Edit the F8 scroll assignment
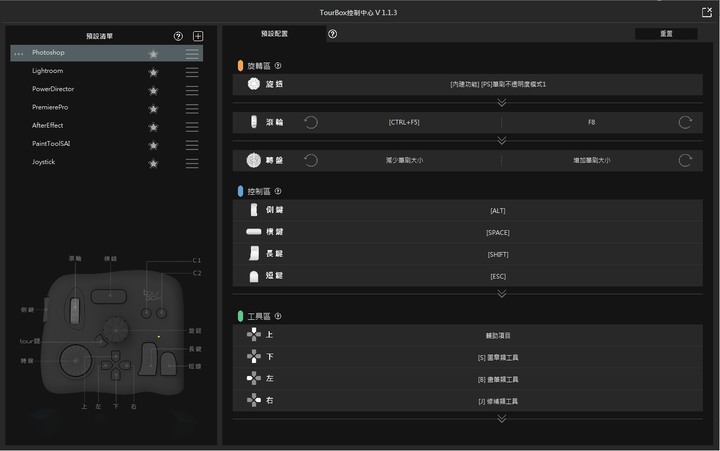 pyautogui.click(x=591, y=122)
